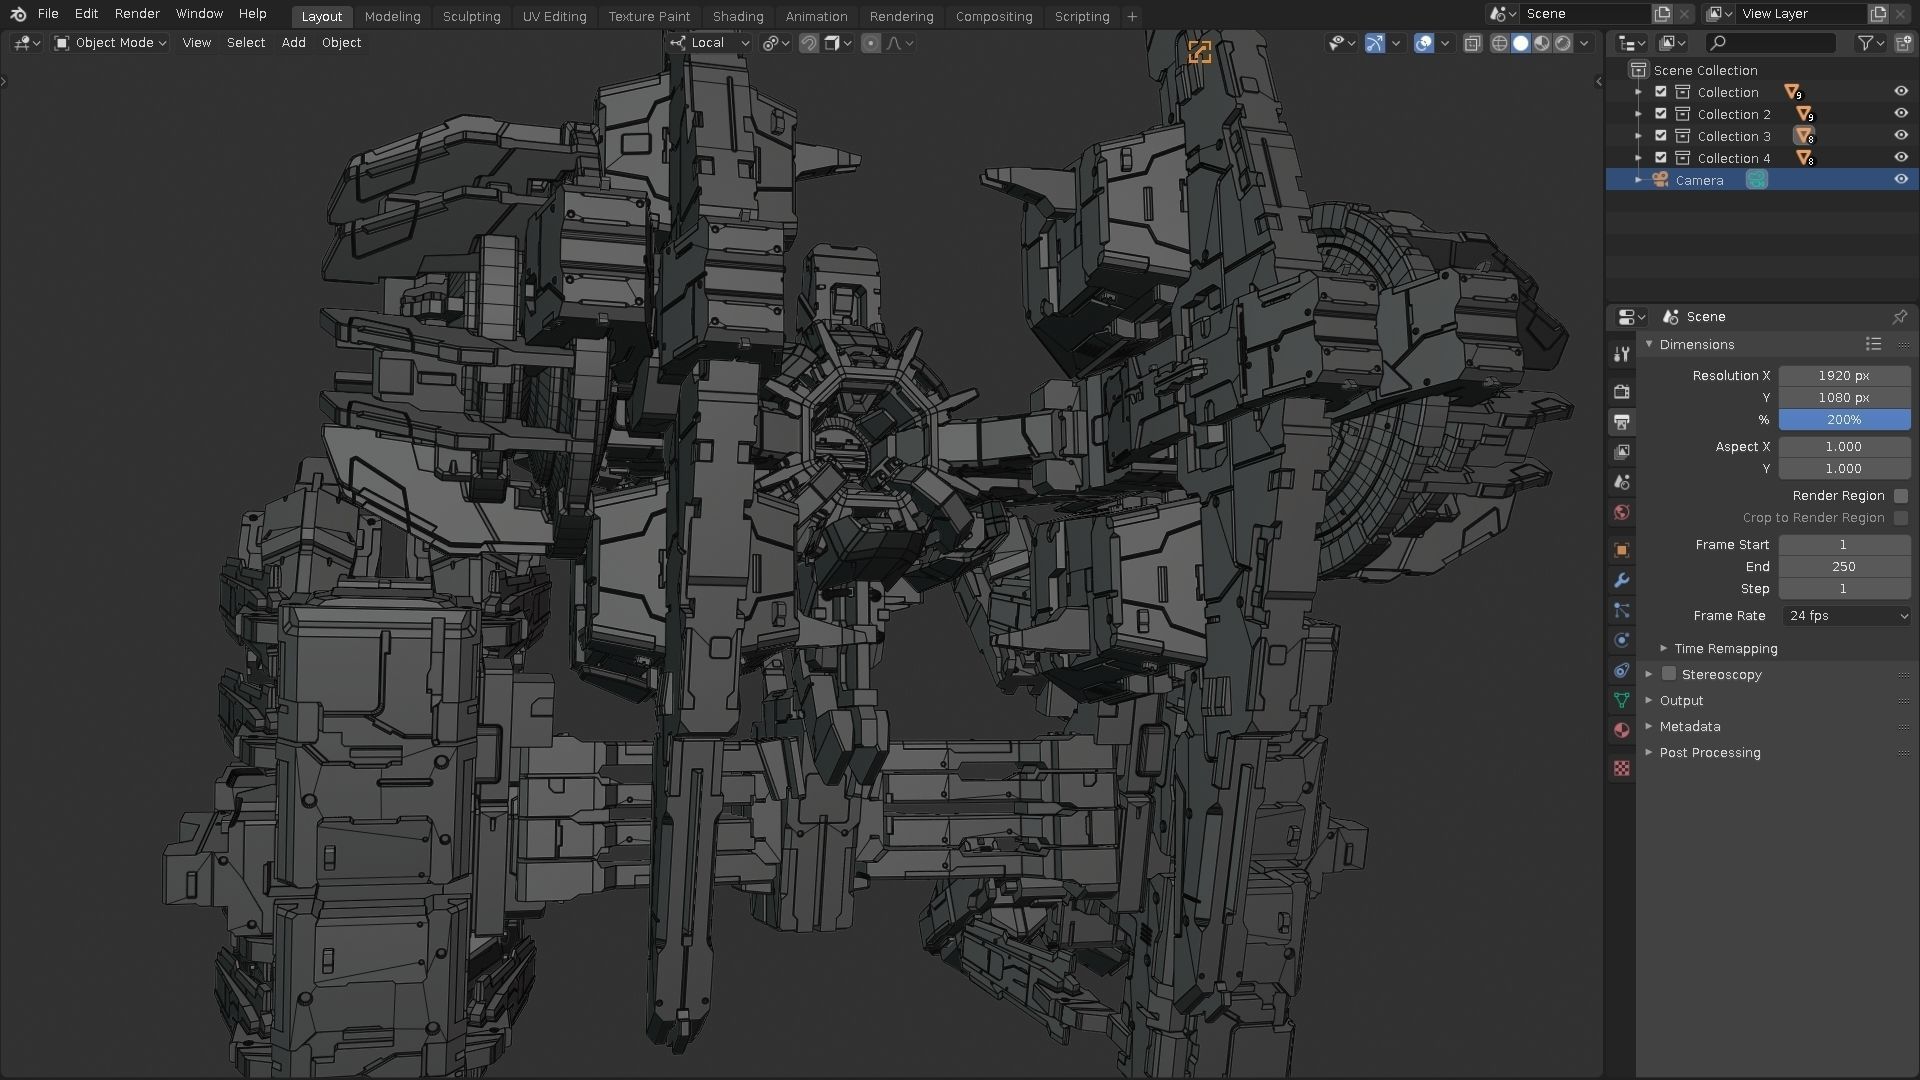Viewport: 1920px width, 1080px height.
Task: Enable Material Preview shading in the viewport
Action: click(1542, 43)
